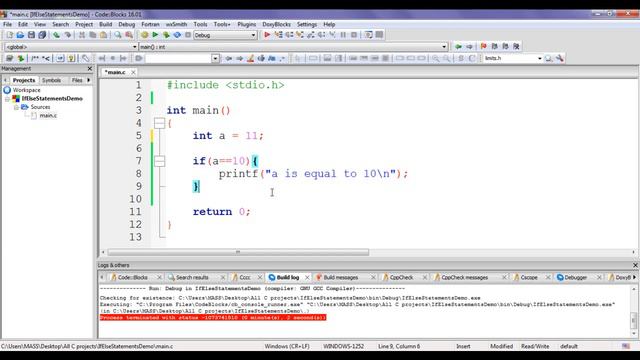Click the Jump back green arrow
The height and width of the screenshot is (360, 640).
click(458, 47)
